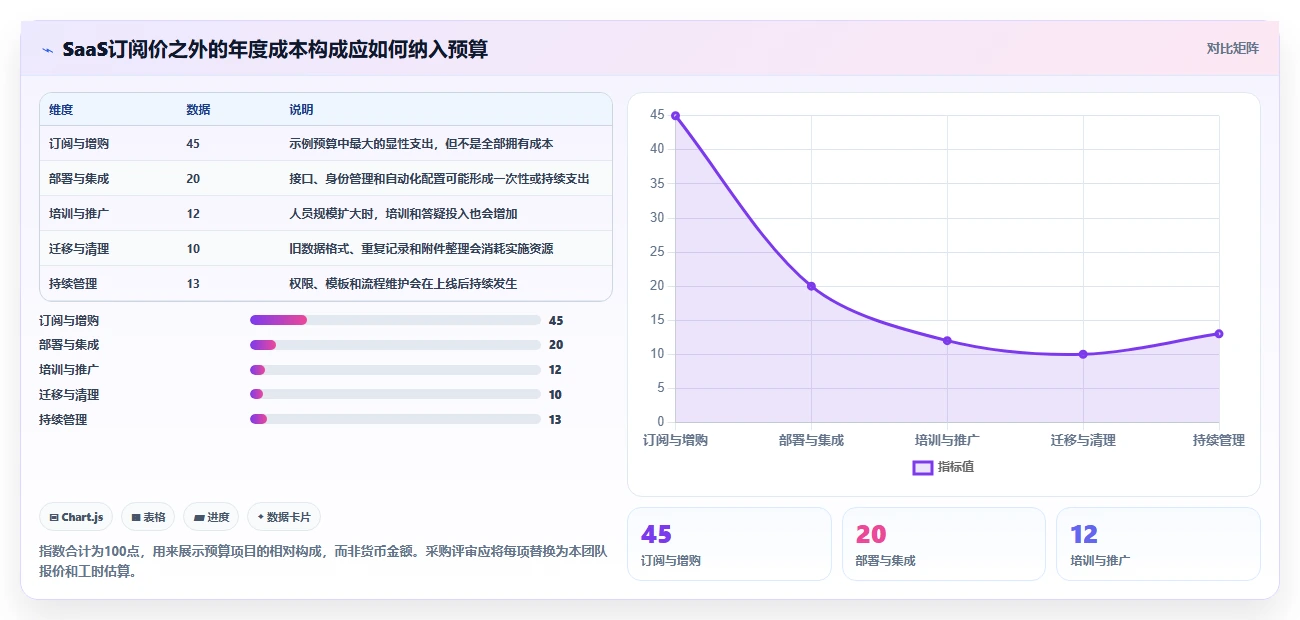Screen dimensions: 1300x620
Task: Click the 培训与推广 progress bar
Action: [x=395, y=370]
